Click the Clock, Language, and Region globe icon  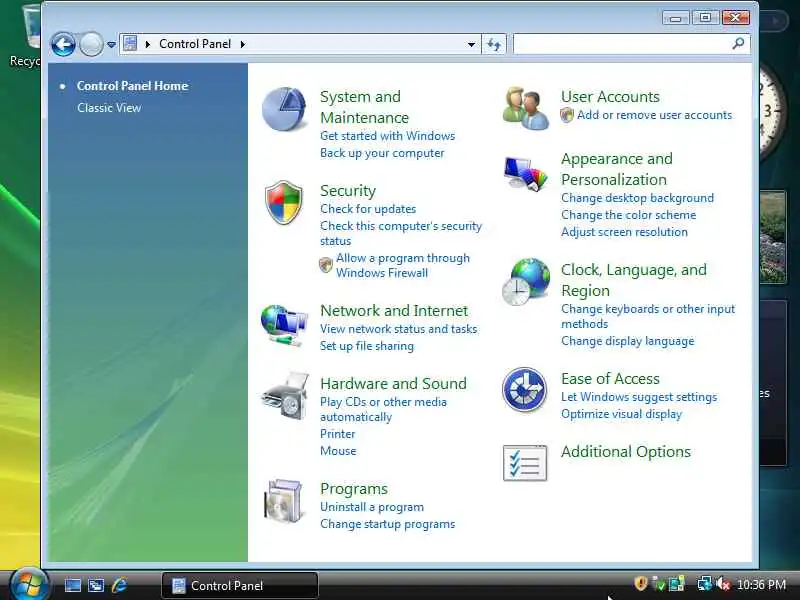point(526,282)
